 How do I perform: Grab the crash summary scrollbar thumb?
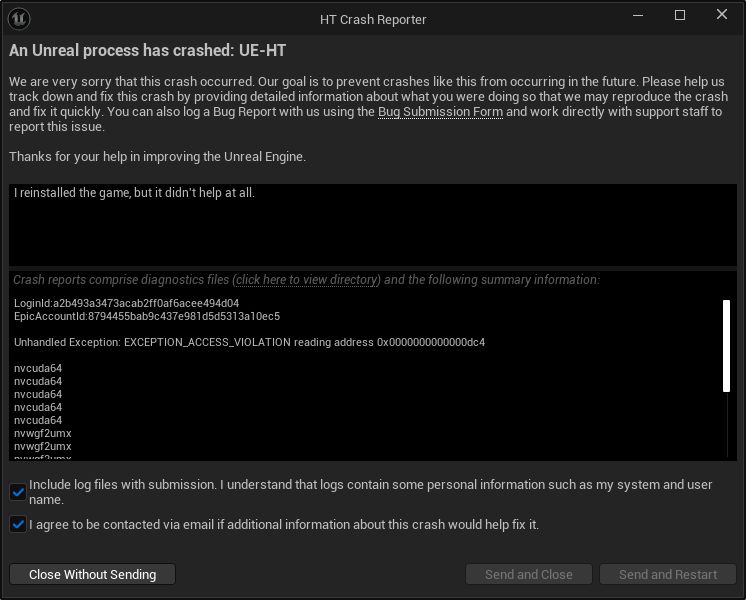pos(726,346)
